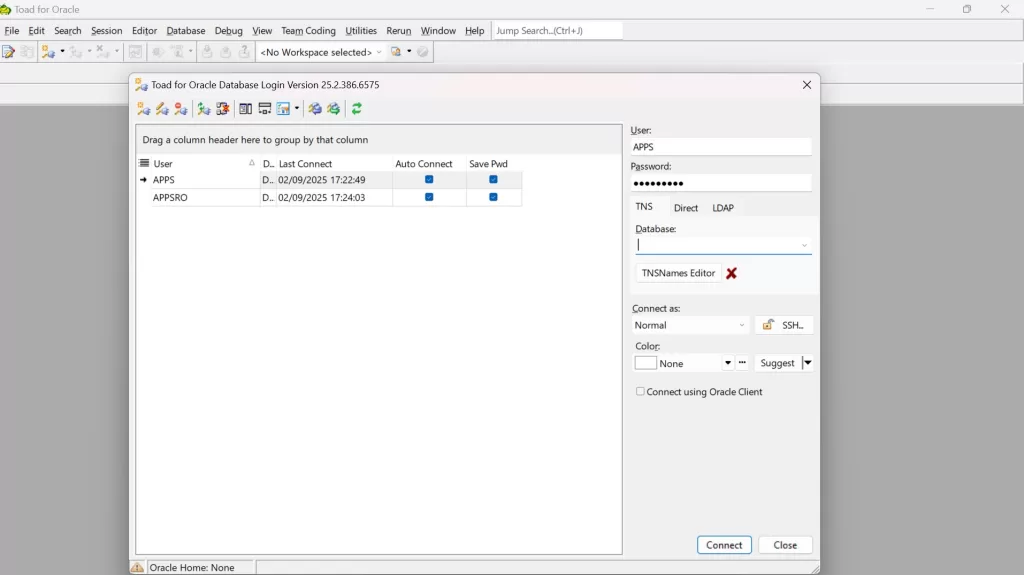Click the delete connection icon

point(180,109)
